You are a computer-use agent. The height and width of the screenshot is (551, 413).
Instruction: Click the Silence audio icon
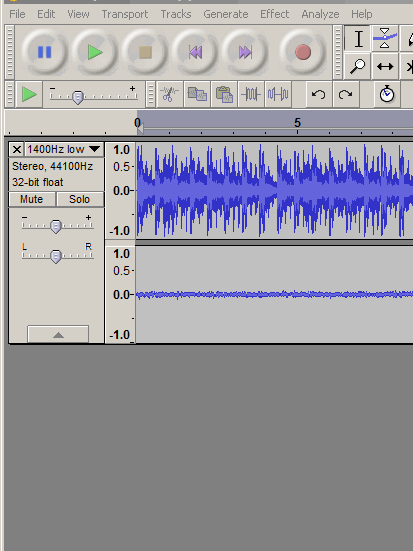(x=278, y=94)
